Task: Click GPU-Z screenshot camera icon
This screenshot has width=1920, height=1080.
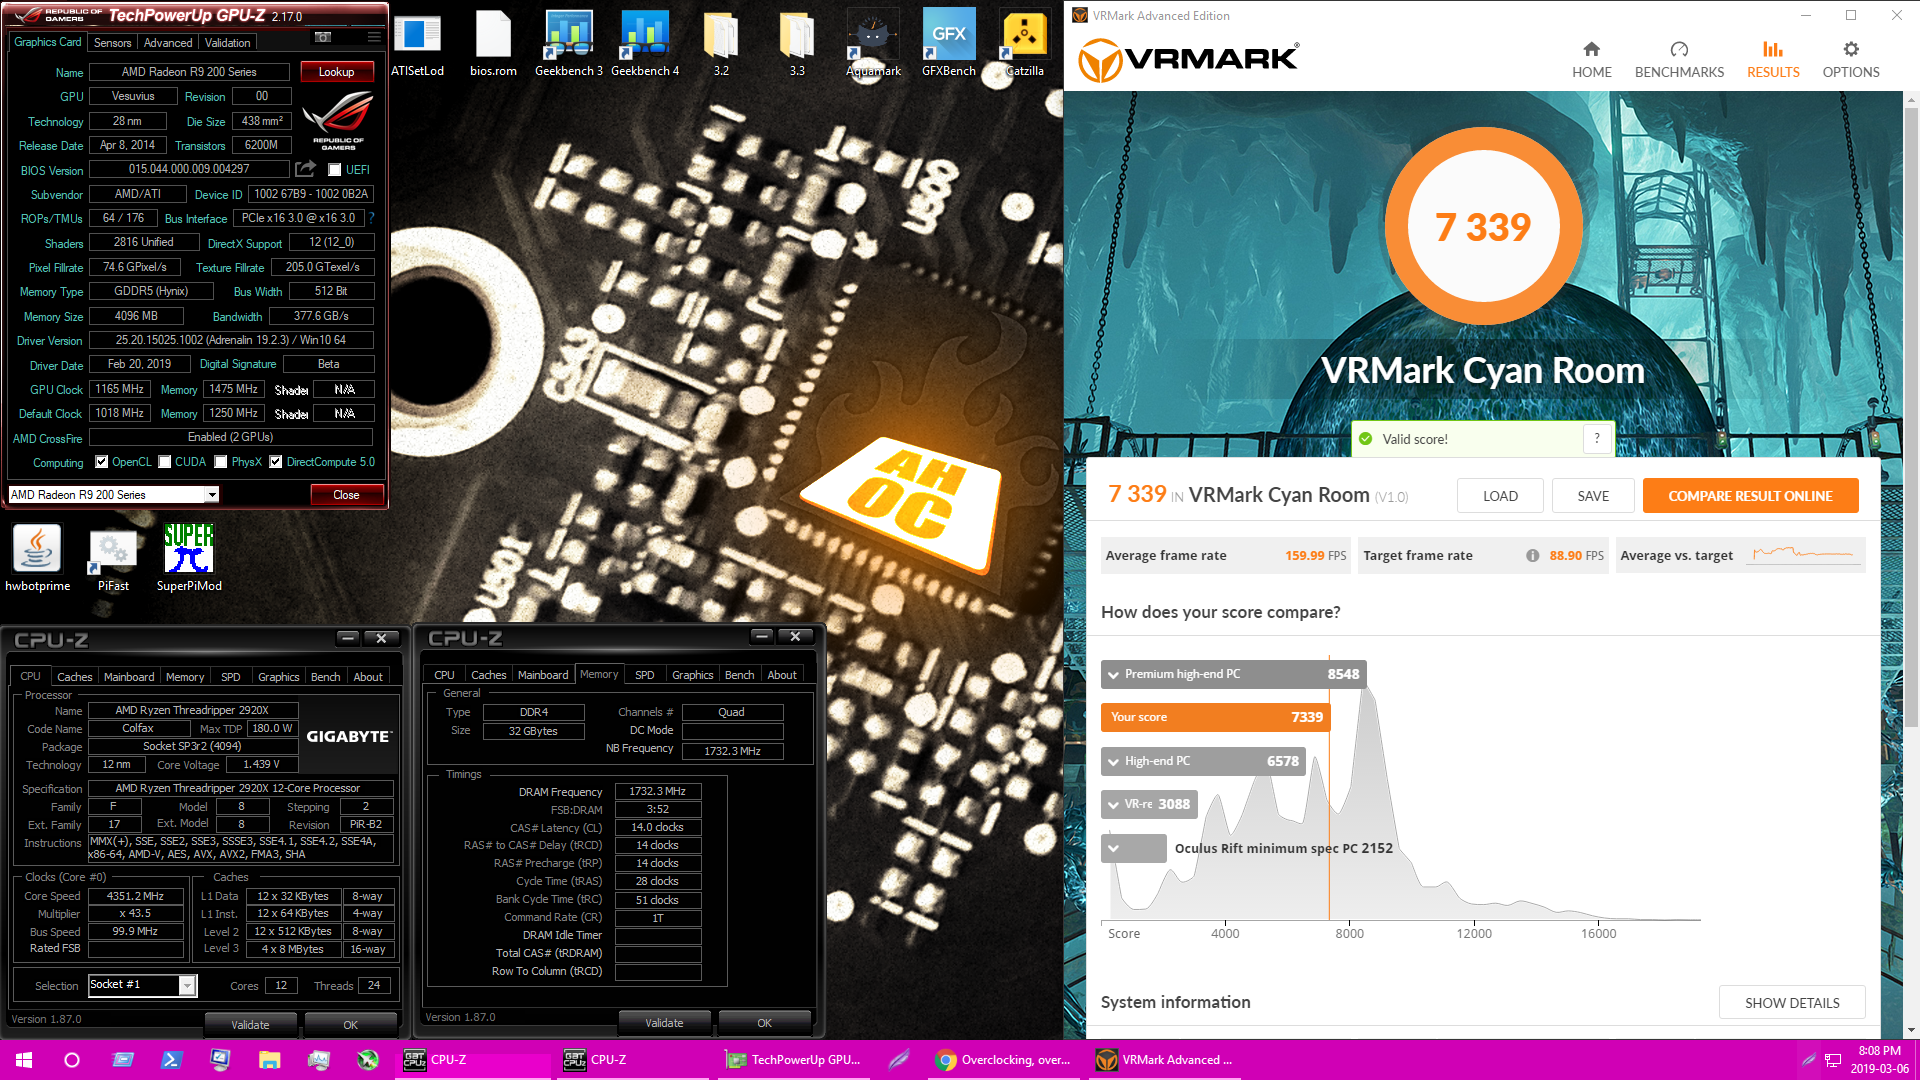Action: click(x=323, y=38)
